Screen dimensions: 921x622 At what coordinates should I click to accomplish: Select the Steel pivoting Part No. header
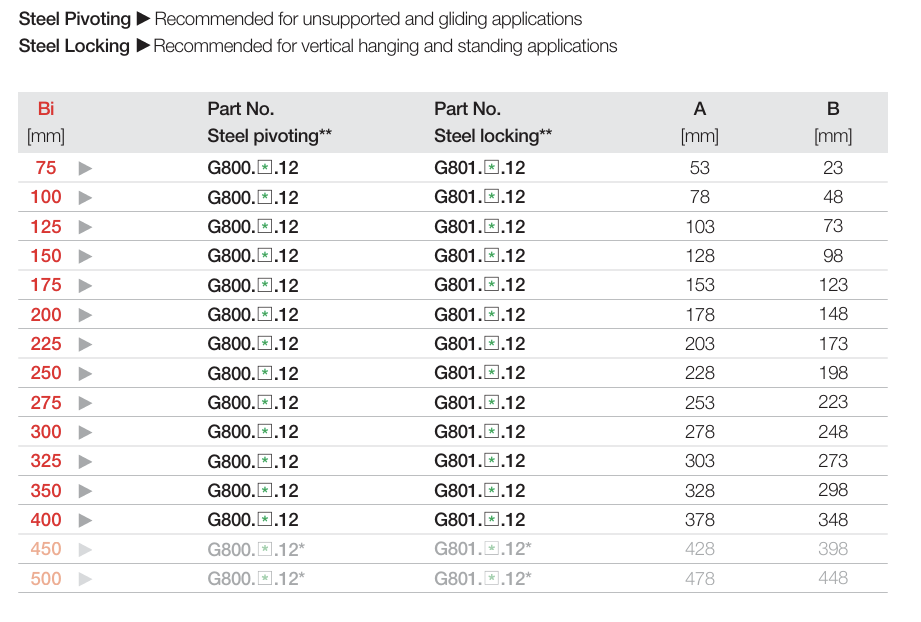tap(269, 122)
